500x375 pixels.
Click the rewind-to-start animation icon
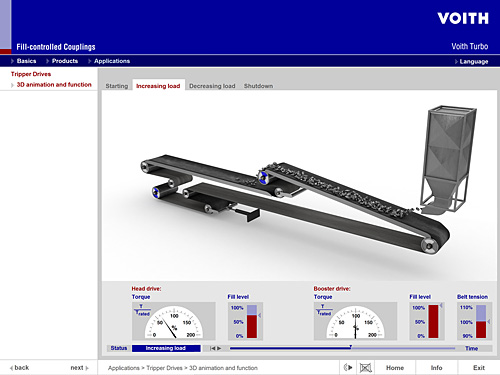[212, 348]
